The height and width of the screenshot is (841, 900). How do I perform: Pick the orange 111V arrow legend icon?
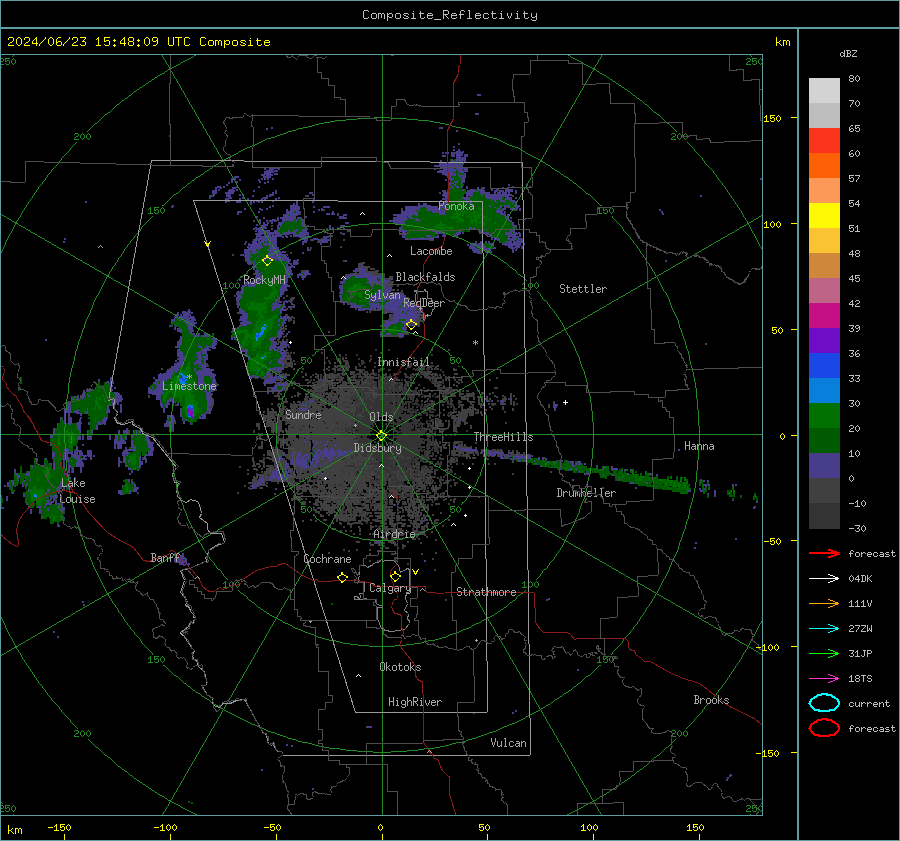(824, 603)
